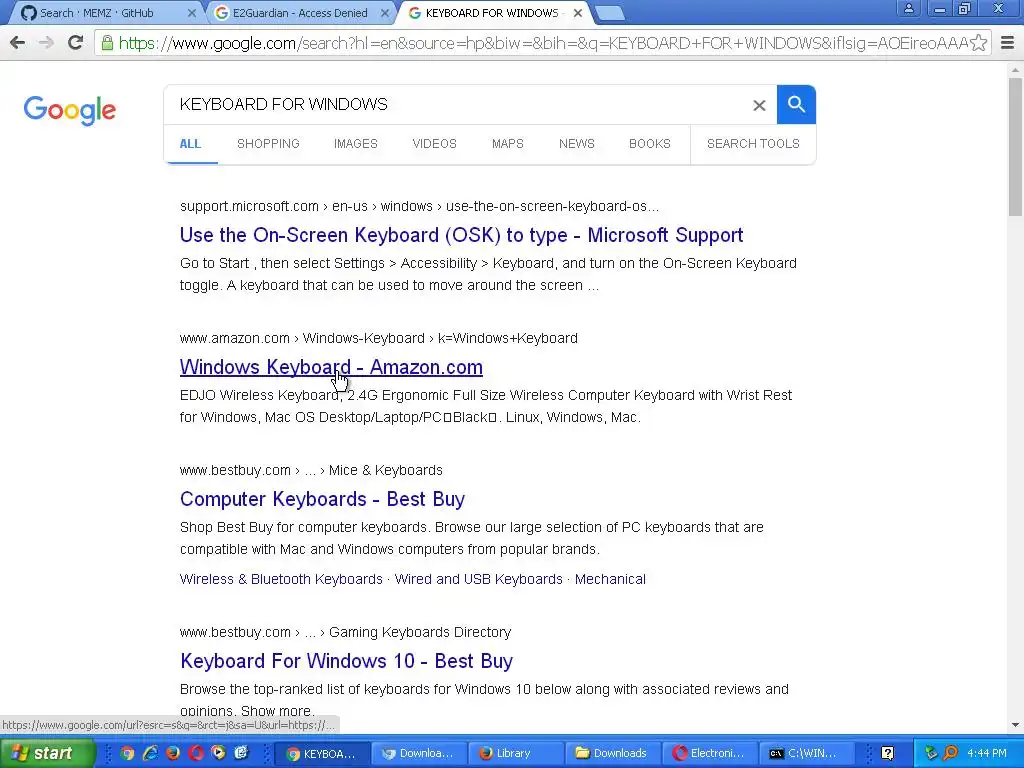Switch to the Downloa... taskbar window
The height and width of the screenshot is (768, 1024).
point(419,753)
